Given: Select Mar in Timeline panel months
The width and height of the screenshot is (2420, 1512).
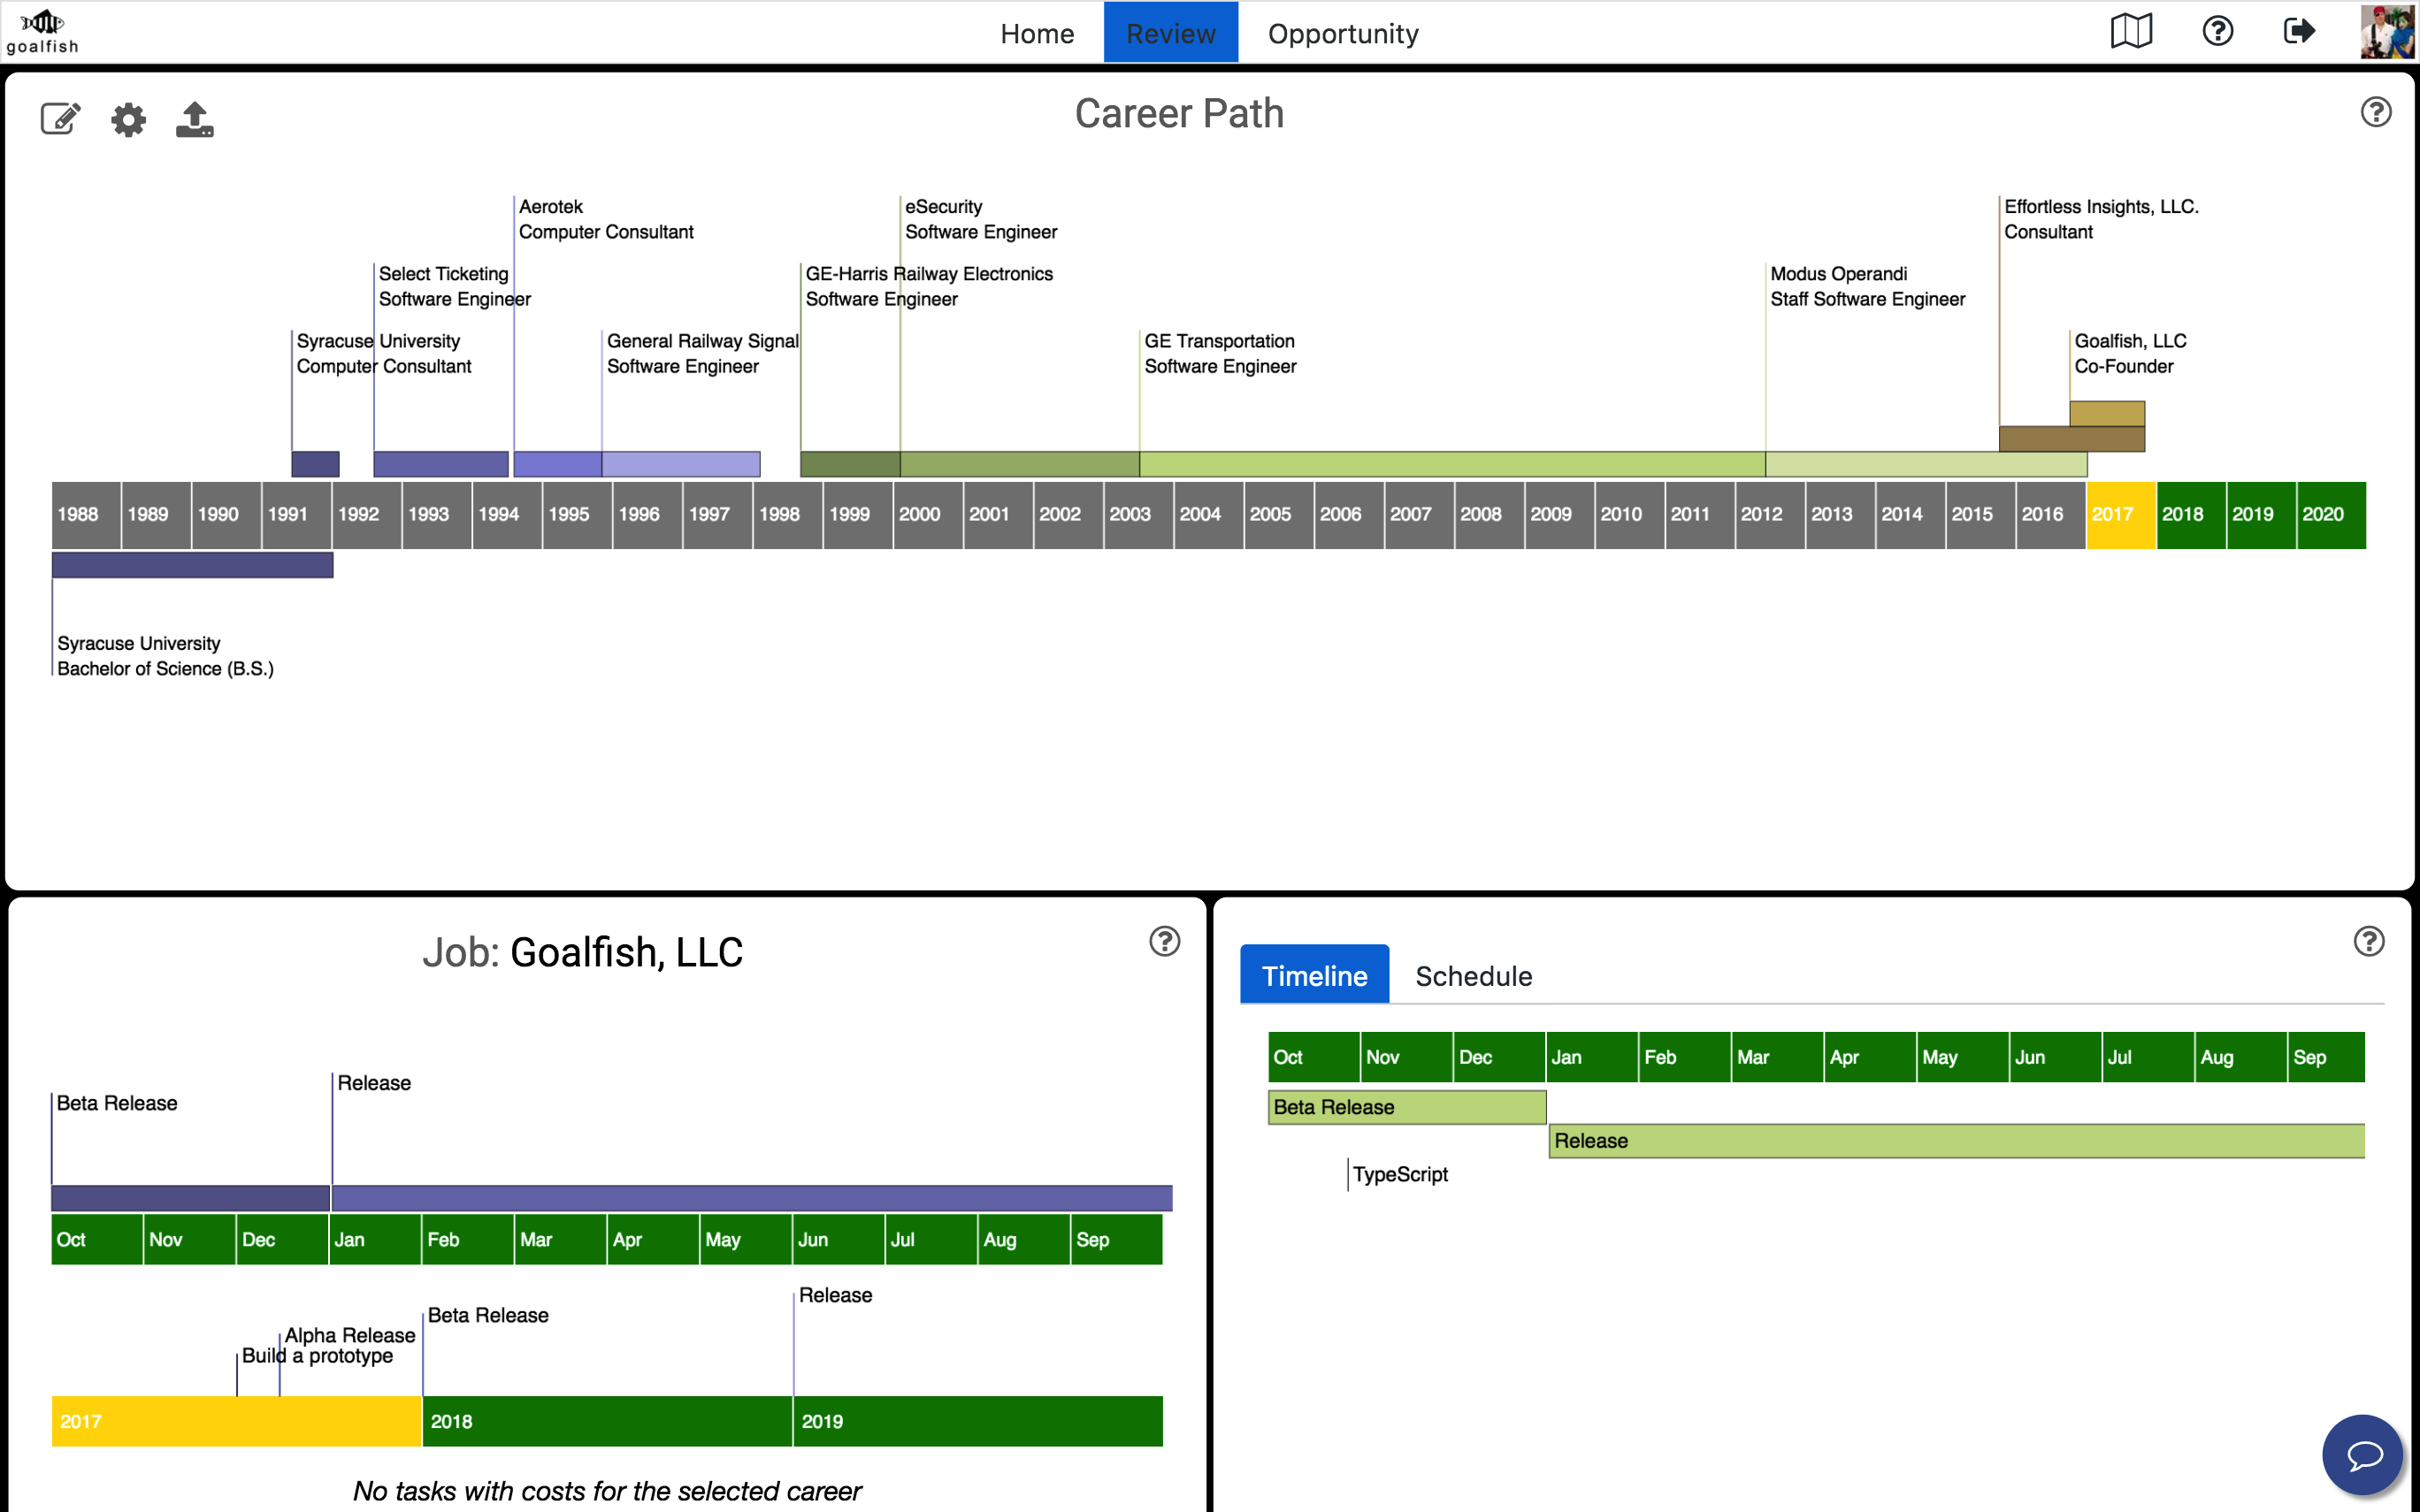Looking at the screenshot, I should point(1777,1057).
